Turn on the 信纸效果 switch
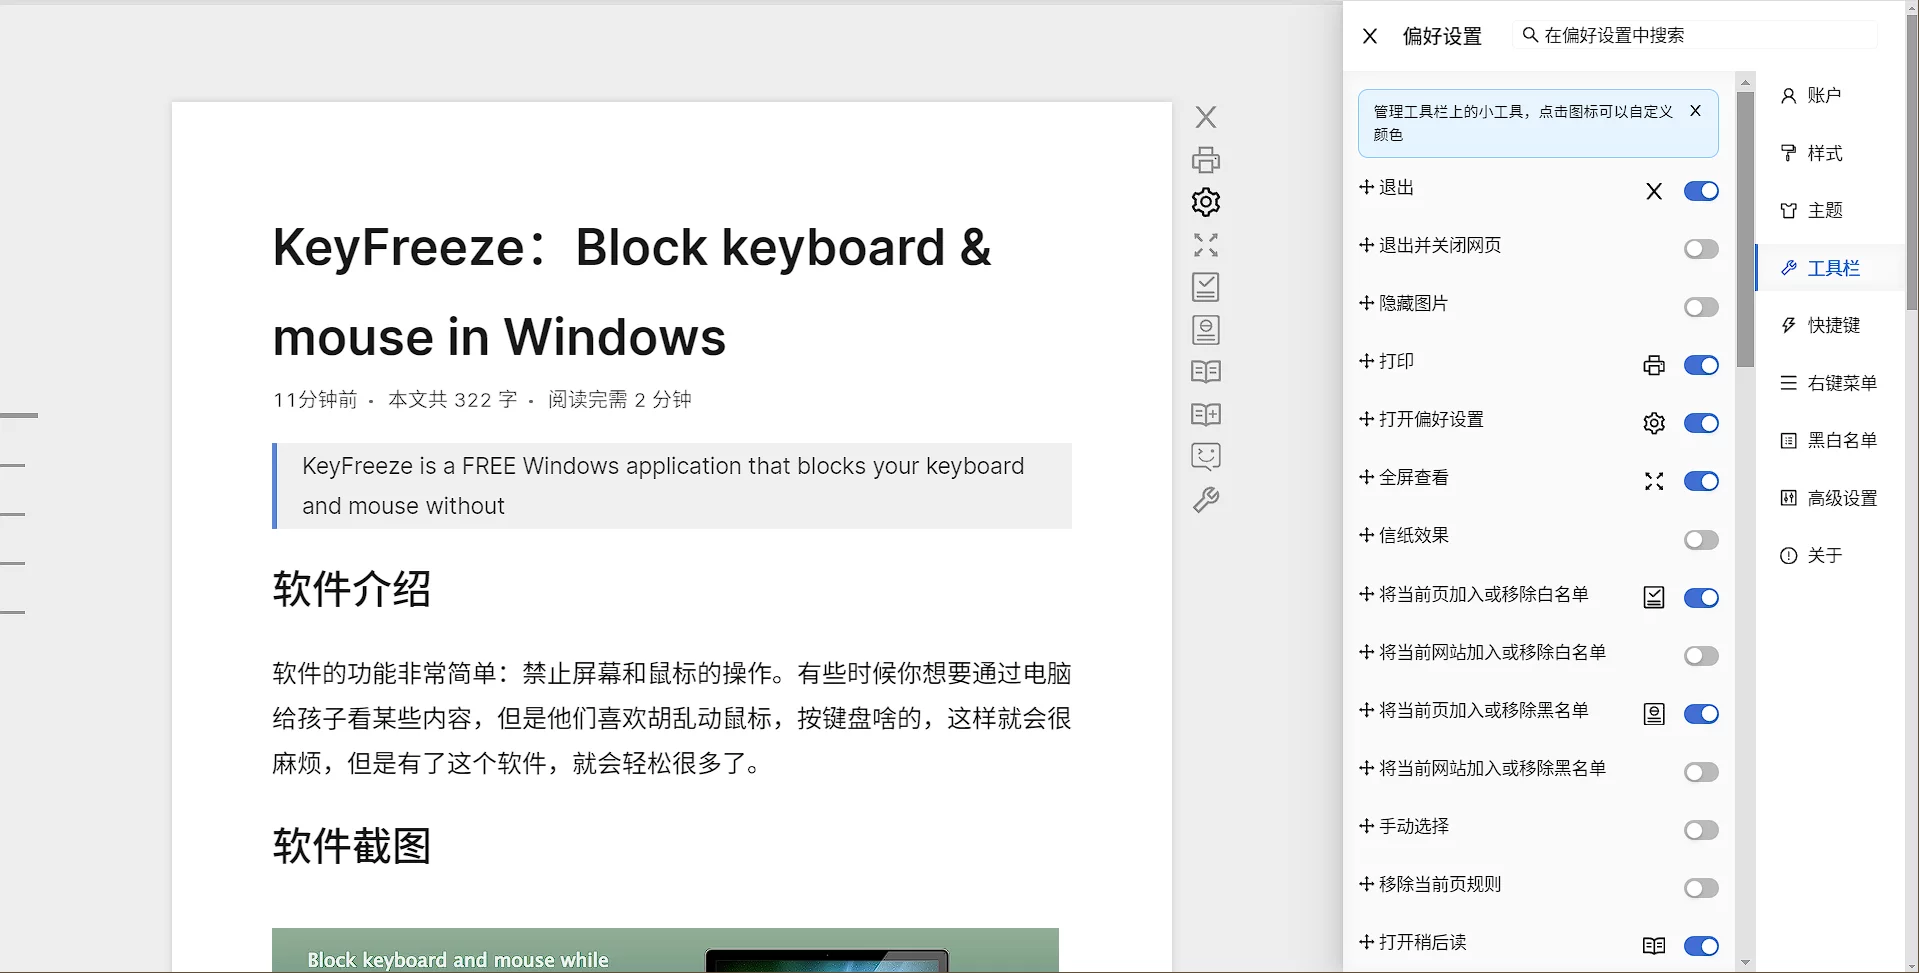Viewport: 1919px width, 973px height. tap(1700, 540)
